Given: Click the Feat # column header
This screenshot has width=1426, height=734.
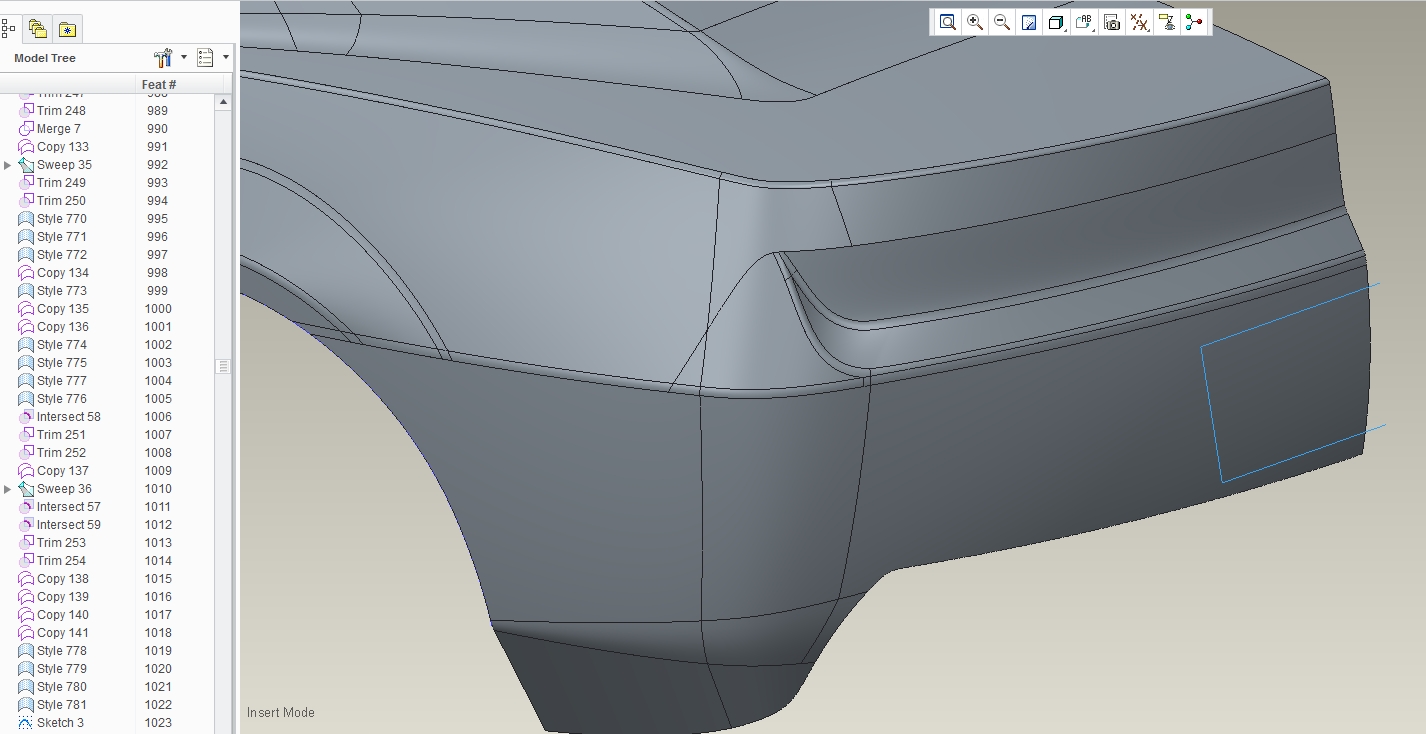Looking at the screenshot, I should pos(159,85).
